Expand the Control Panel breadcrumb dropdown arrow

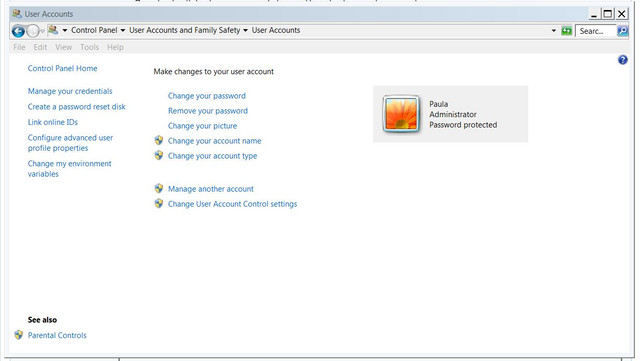(122, 30)
